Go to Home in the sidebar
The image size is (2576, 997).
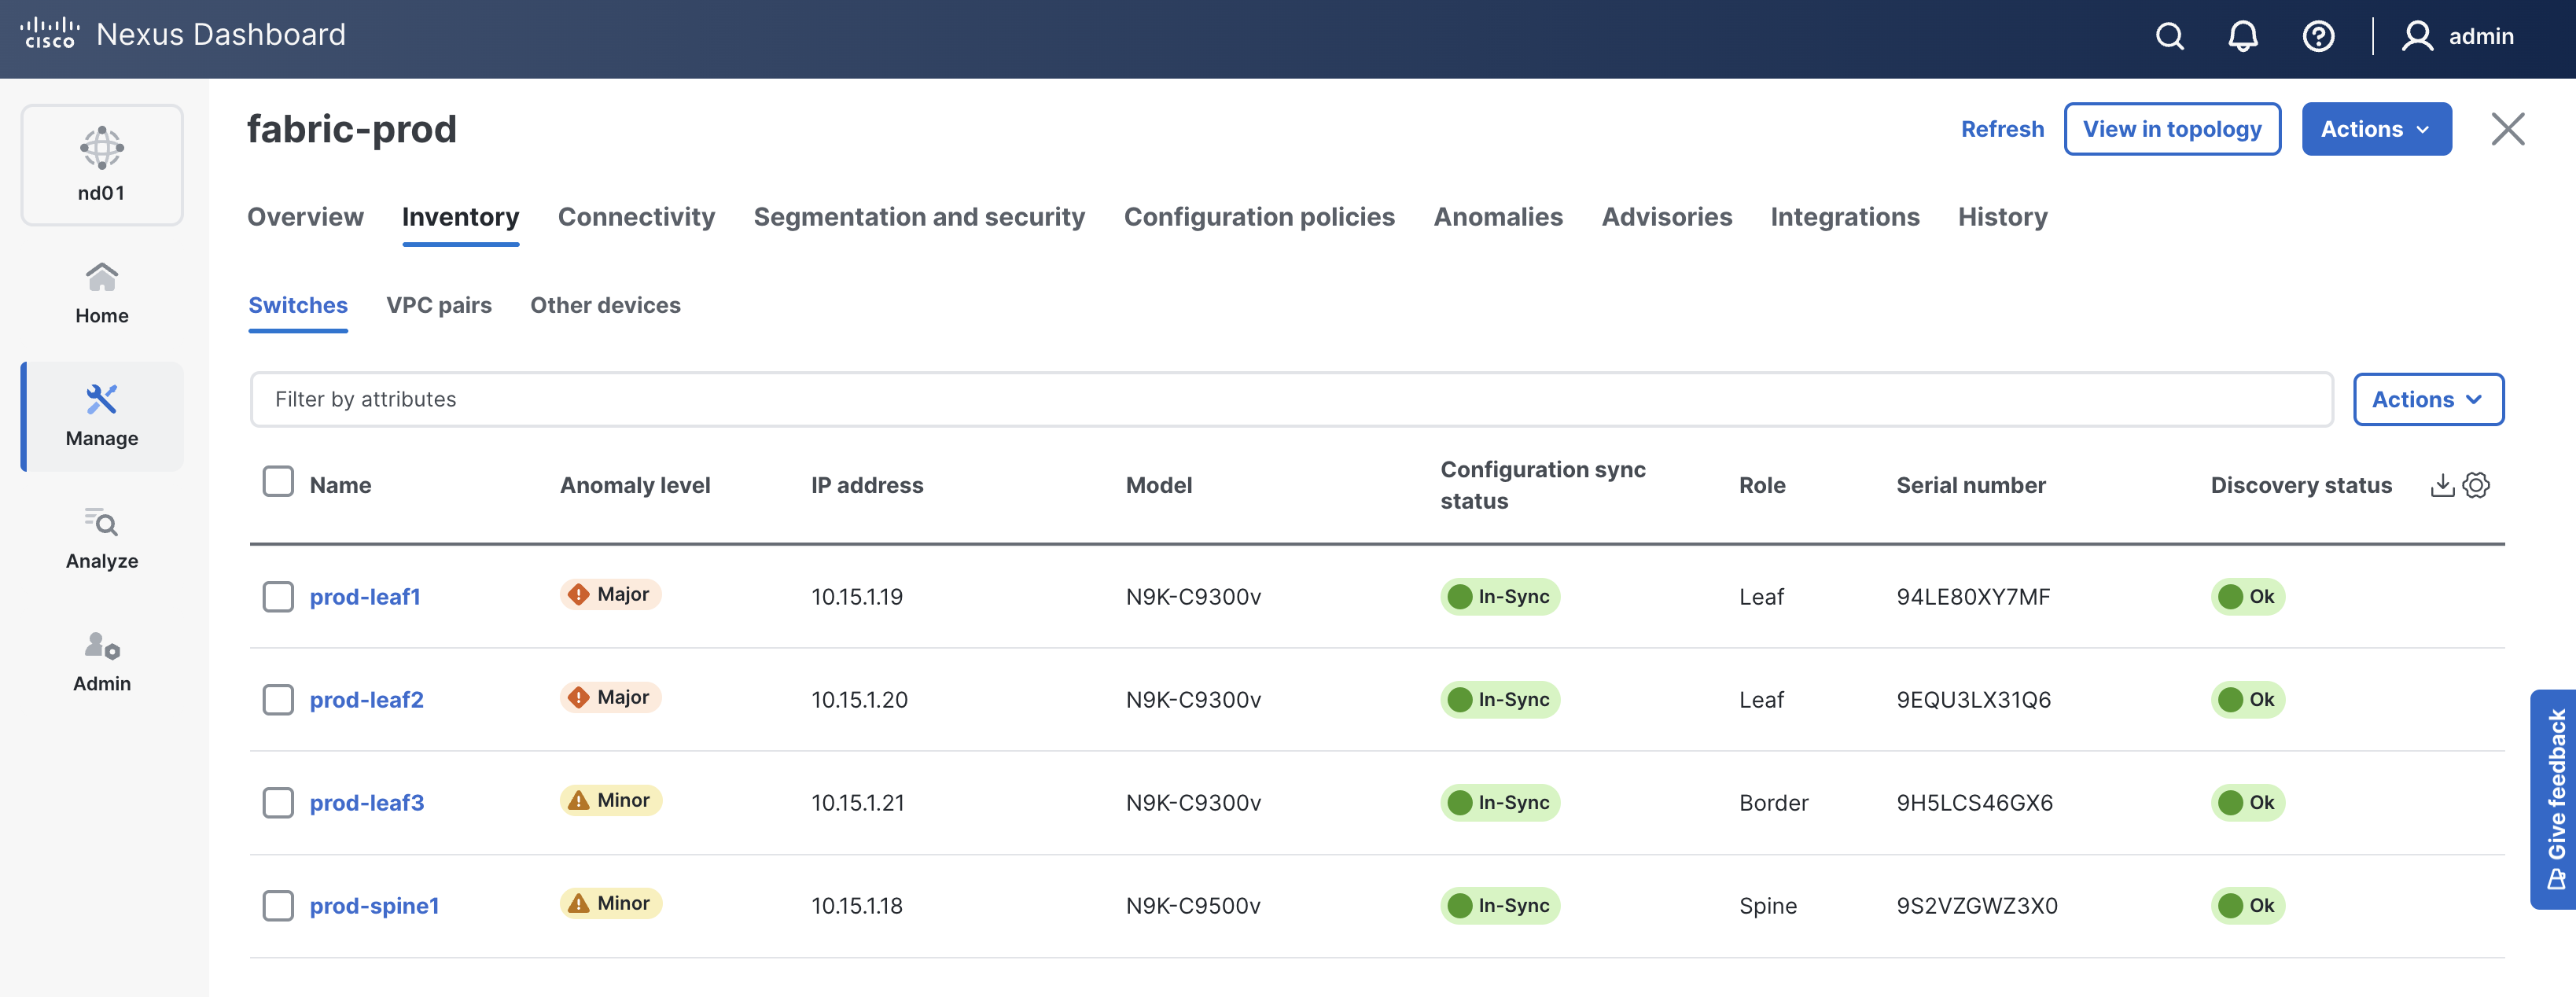pyautogui.click(x=102, y=293)
